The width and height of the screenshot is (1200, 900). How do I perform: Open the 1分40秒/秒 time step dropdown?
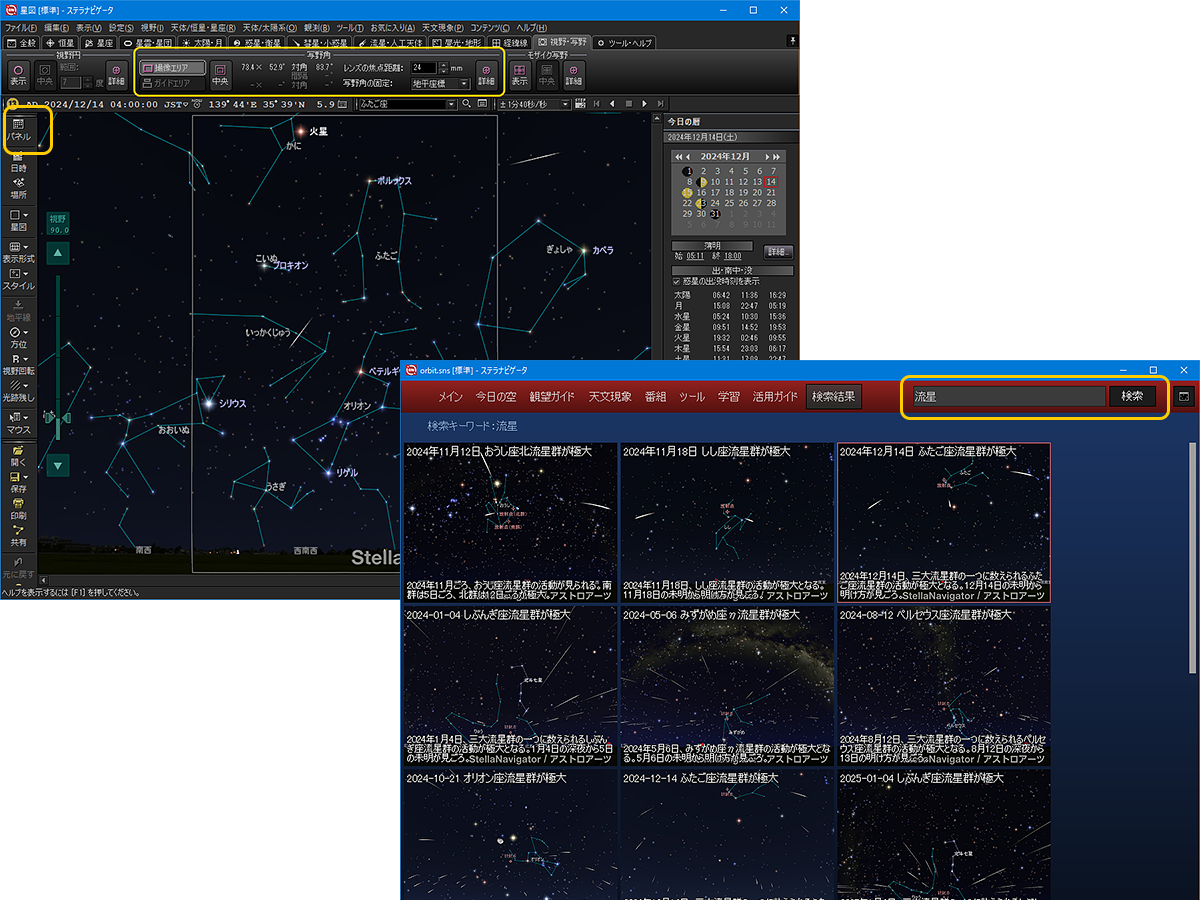point(565,103)
